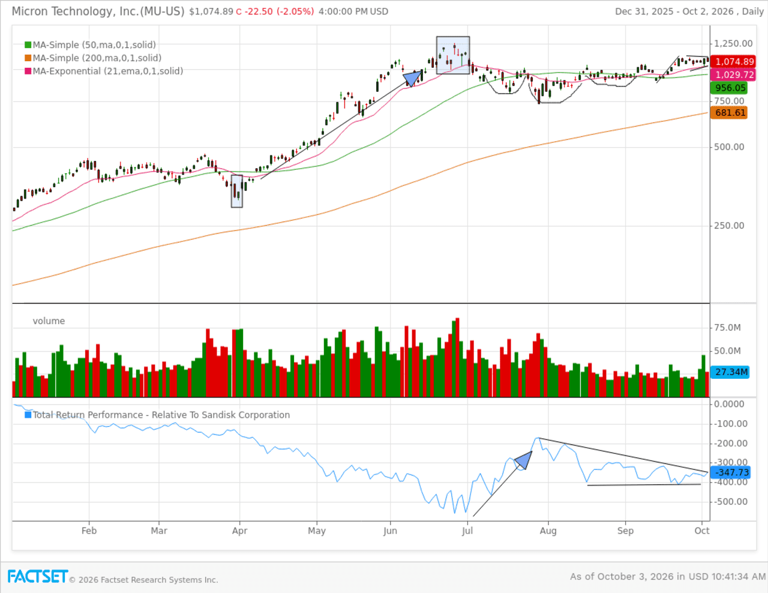
Task: Click the pink 21 EMA legend swatch
Action: coord(28,71)
